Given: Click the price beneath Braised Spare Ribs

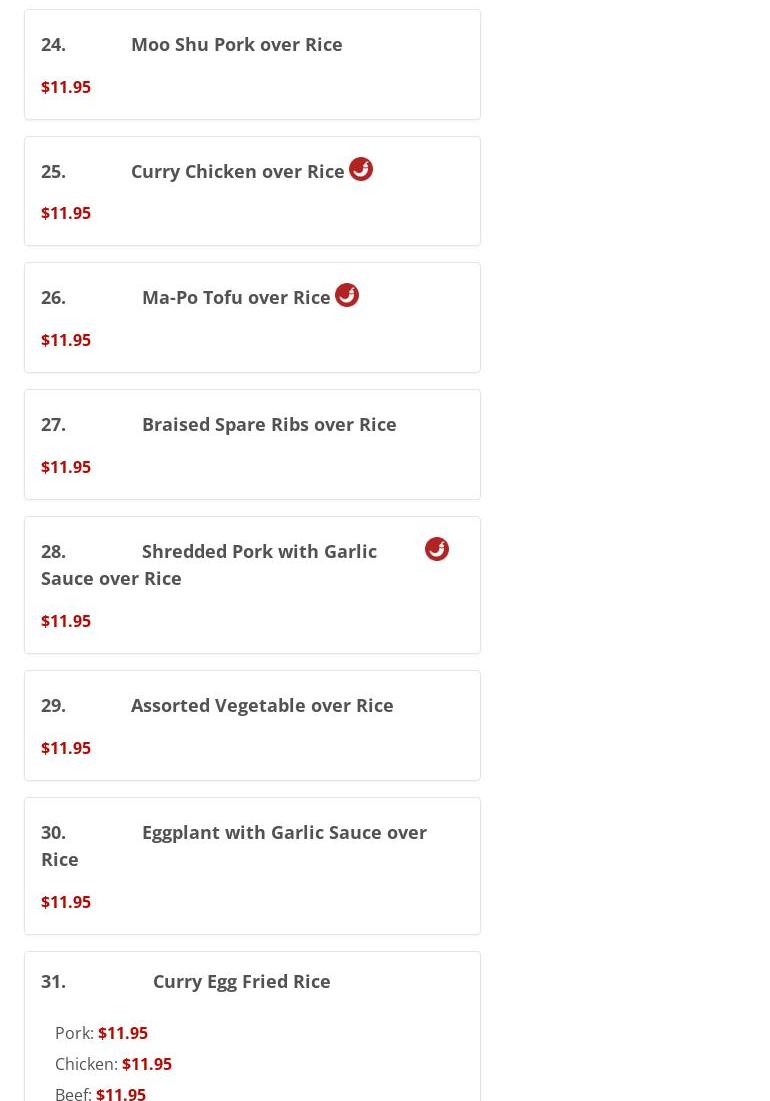Looking at the screenshot, I should 66,467.
